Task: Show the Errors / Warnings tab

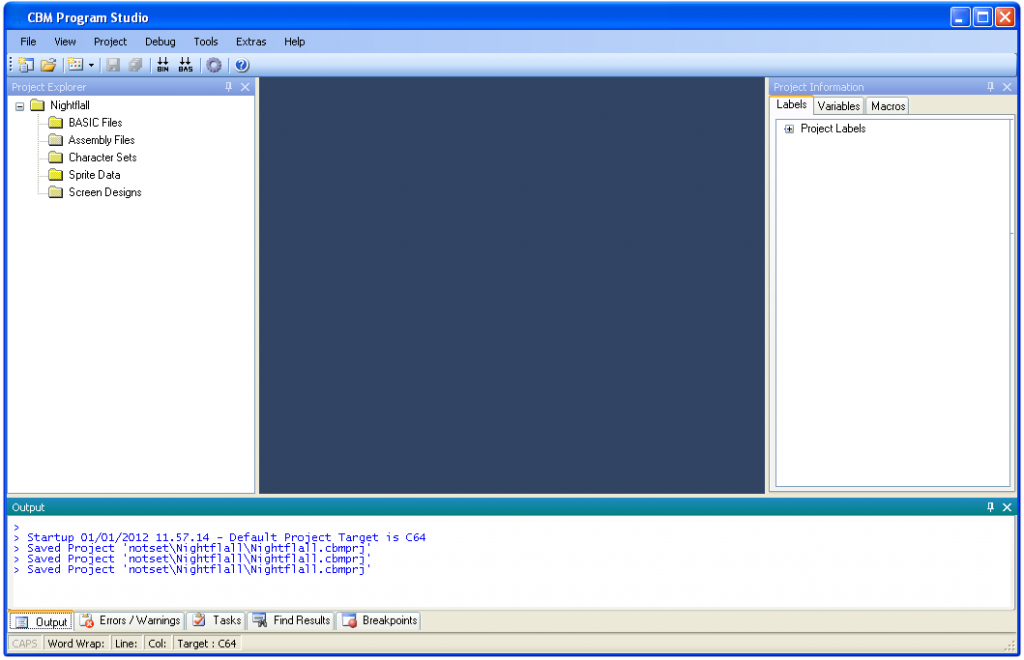Action: pos(130,621)
